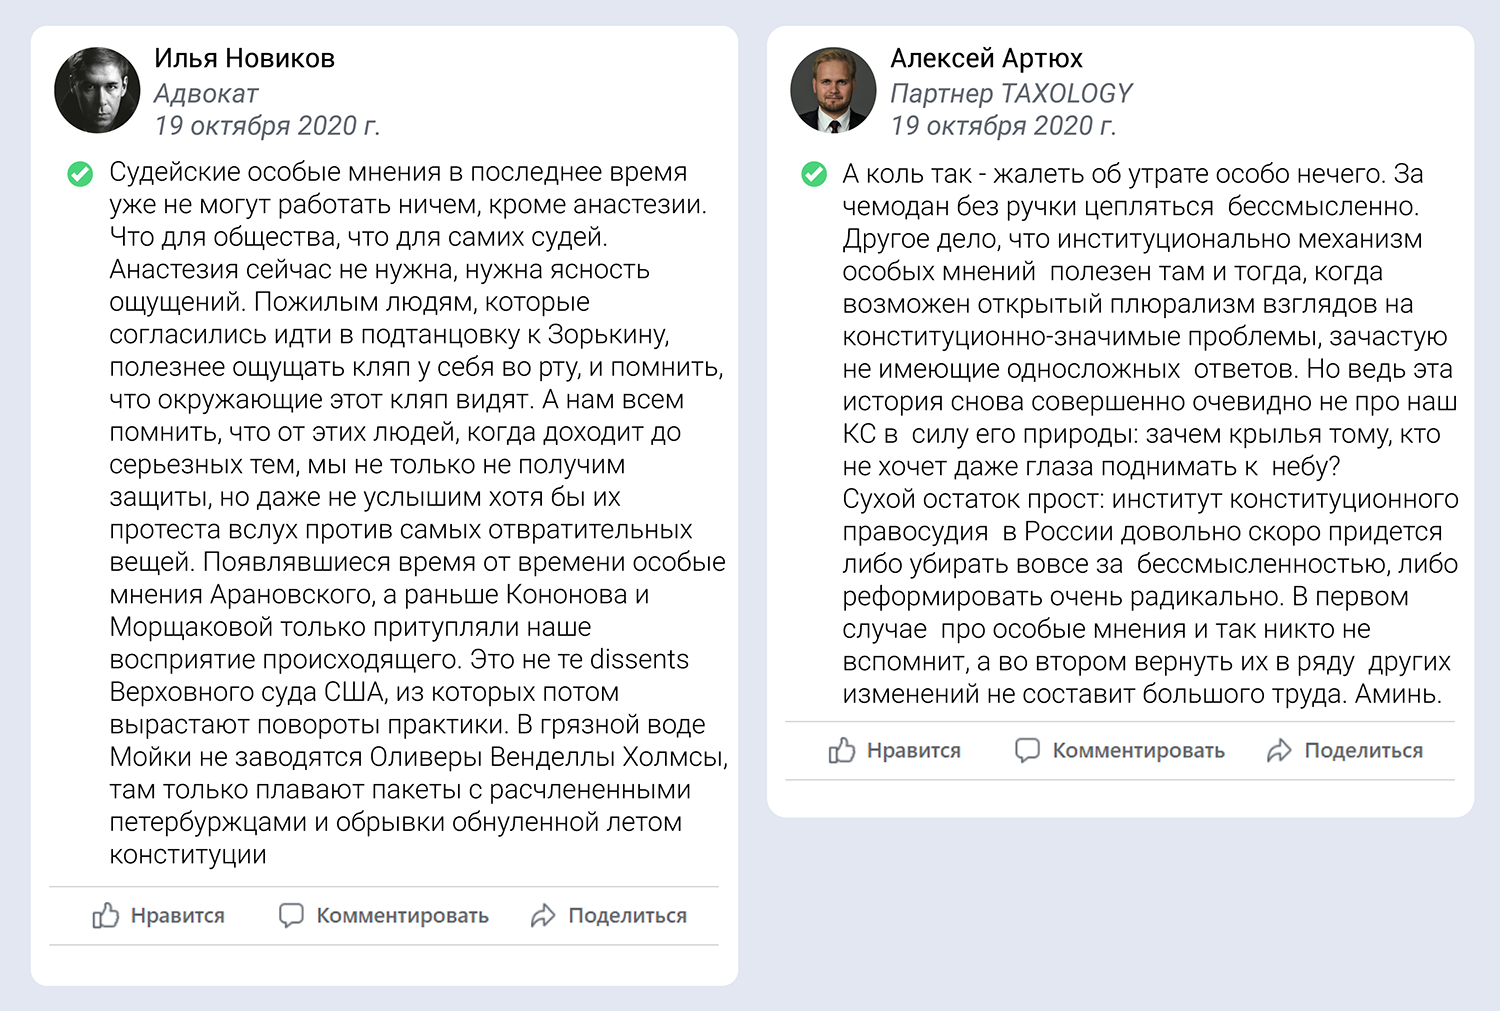Image resolution: width=1500 pixels, height=1011 pixels.
Task: Click the date under Адвокат in Новиков's post
Action: tap(267, 126)
